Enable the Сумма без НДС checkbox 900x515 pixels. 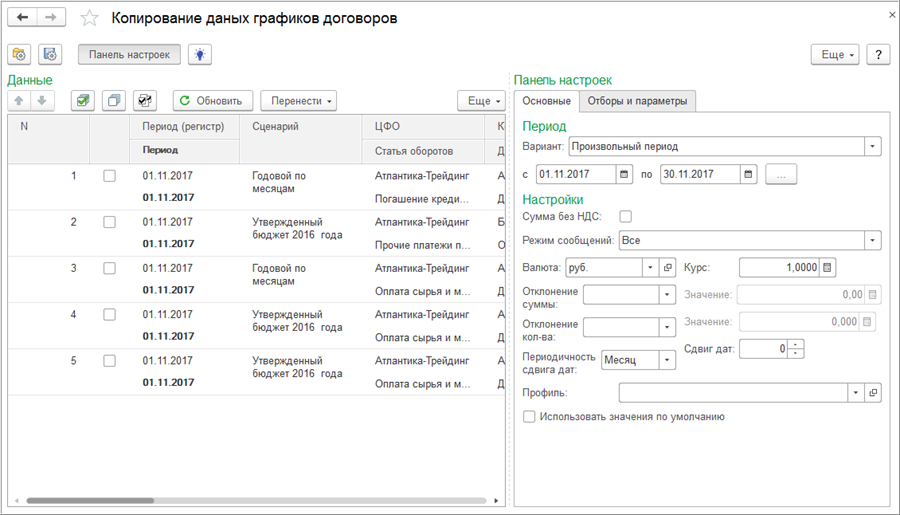tap(626, 216)
